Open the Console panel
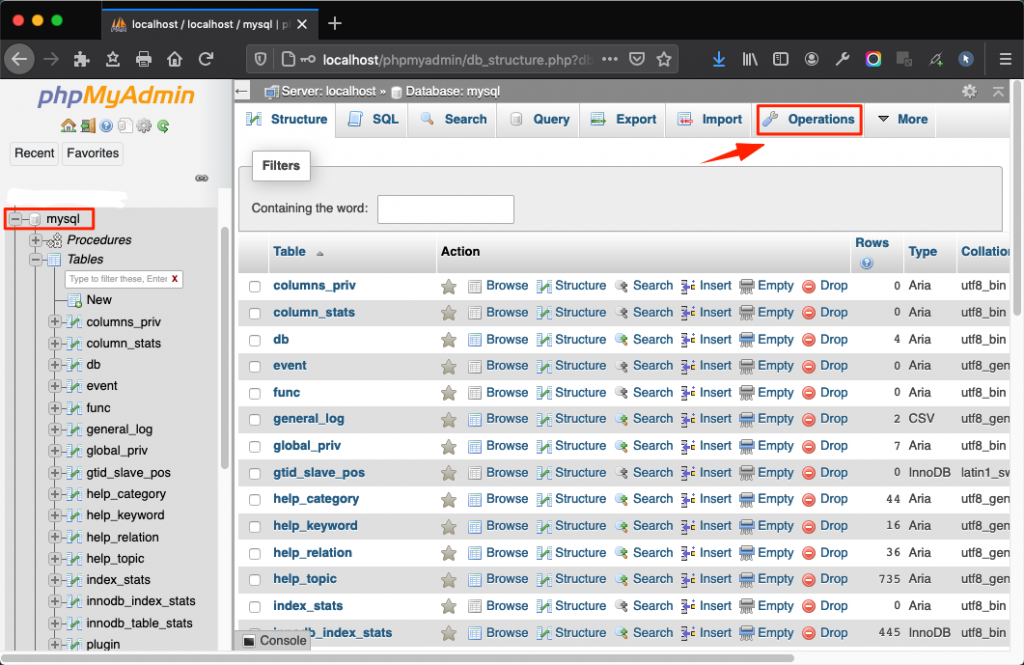This screenshot has height=665, width=1024. [274, 640]
